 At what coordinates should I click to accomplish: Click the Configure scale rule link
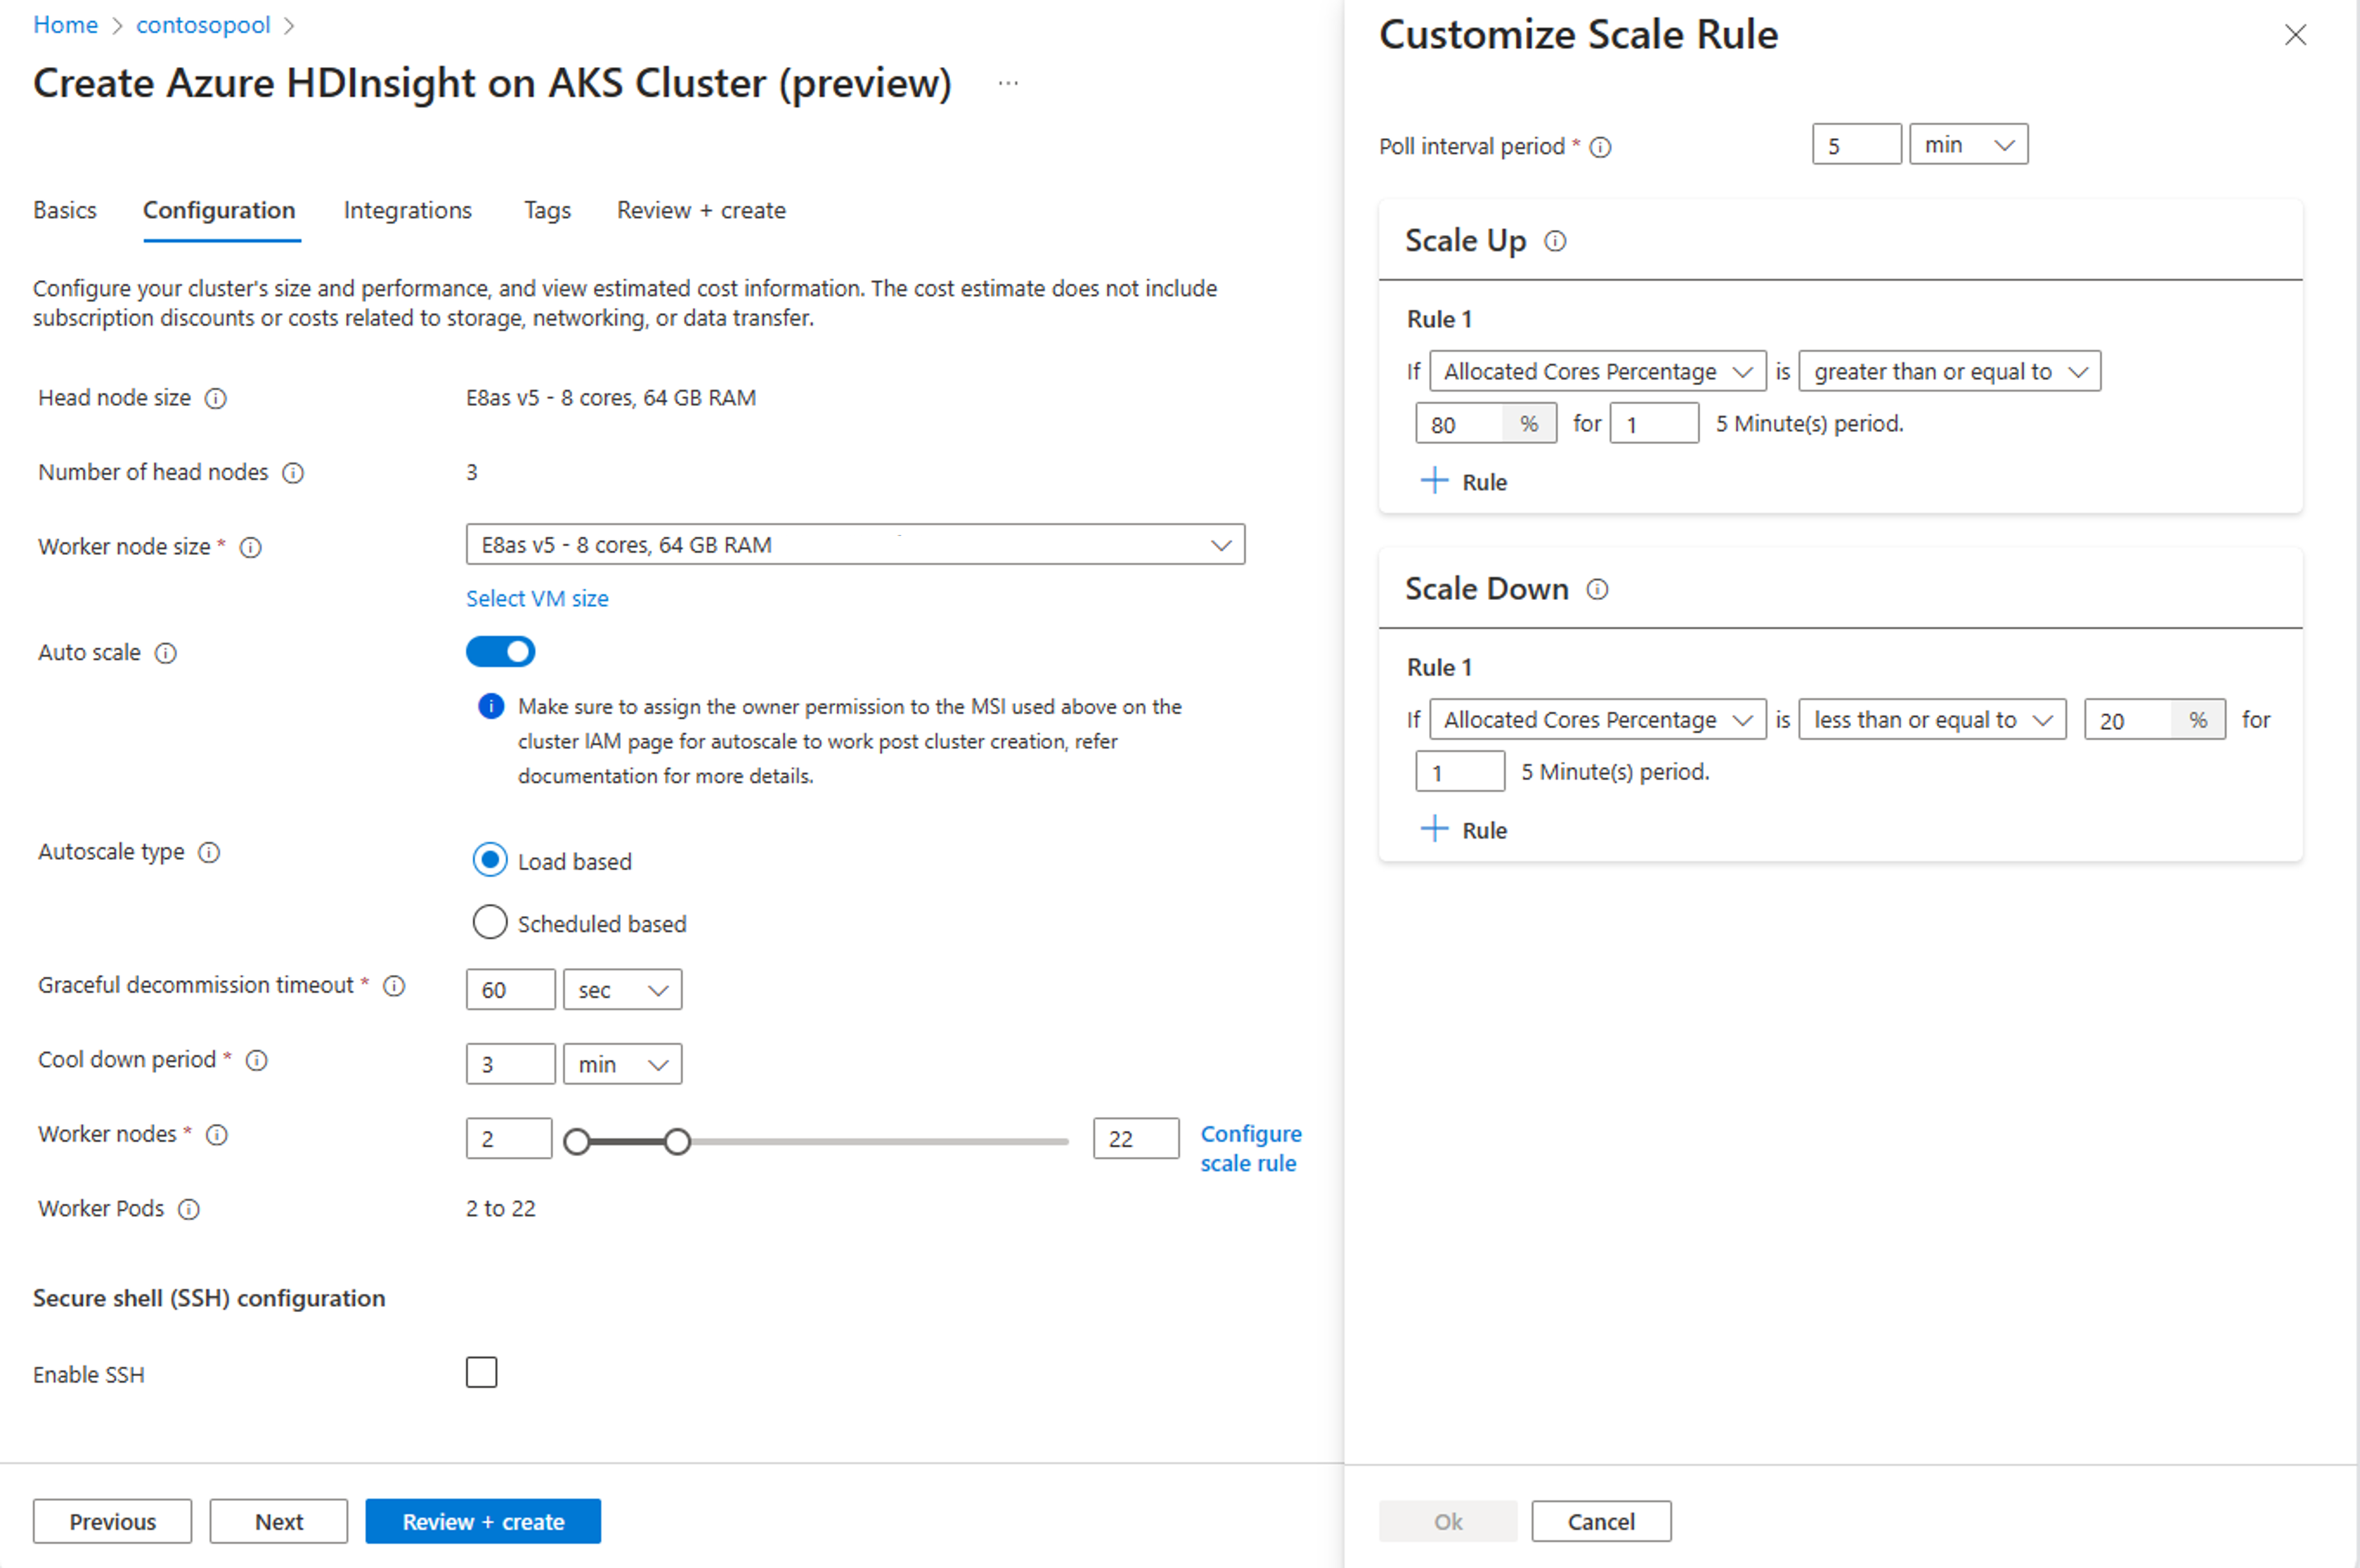point(1250,1148)
